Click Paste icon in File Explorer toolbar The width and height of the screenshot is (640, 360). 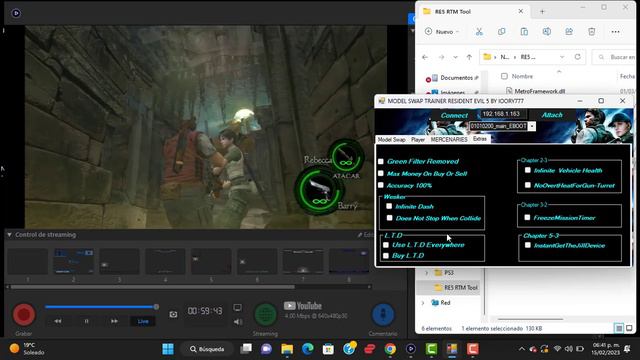click(x=524, y=31)
